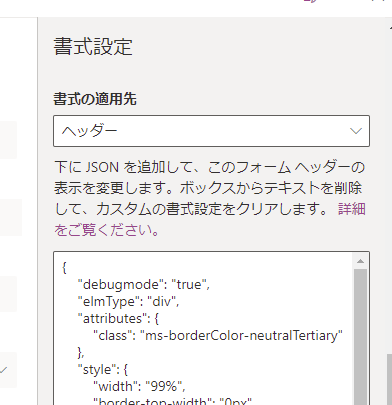The image size is (392, 405).
Task: Click the "style": { line in JSON
Action: pos(103,369)
